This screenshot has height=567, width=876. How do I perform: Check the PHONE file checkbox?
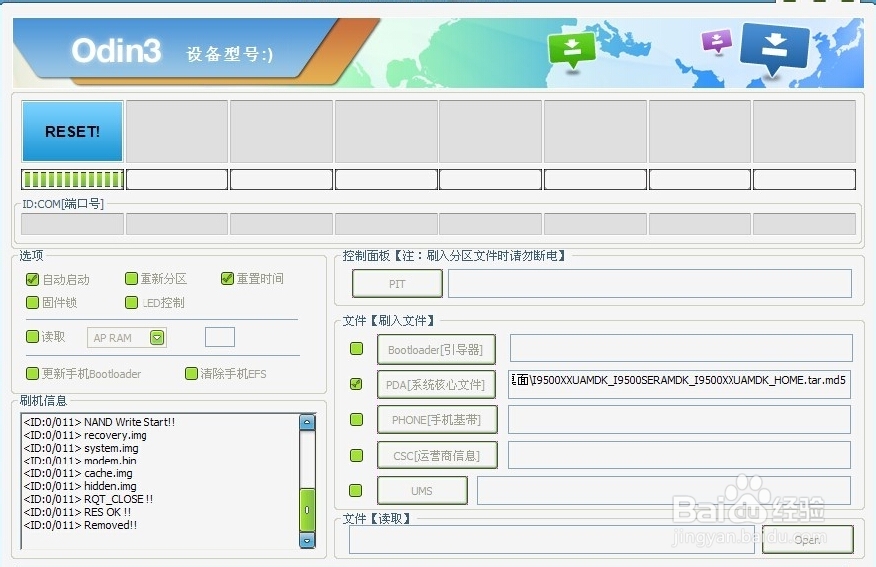[x=356, y=419]
